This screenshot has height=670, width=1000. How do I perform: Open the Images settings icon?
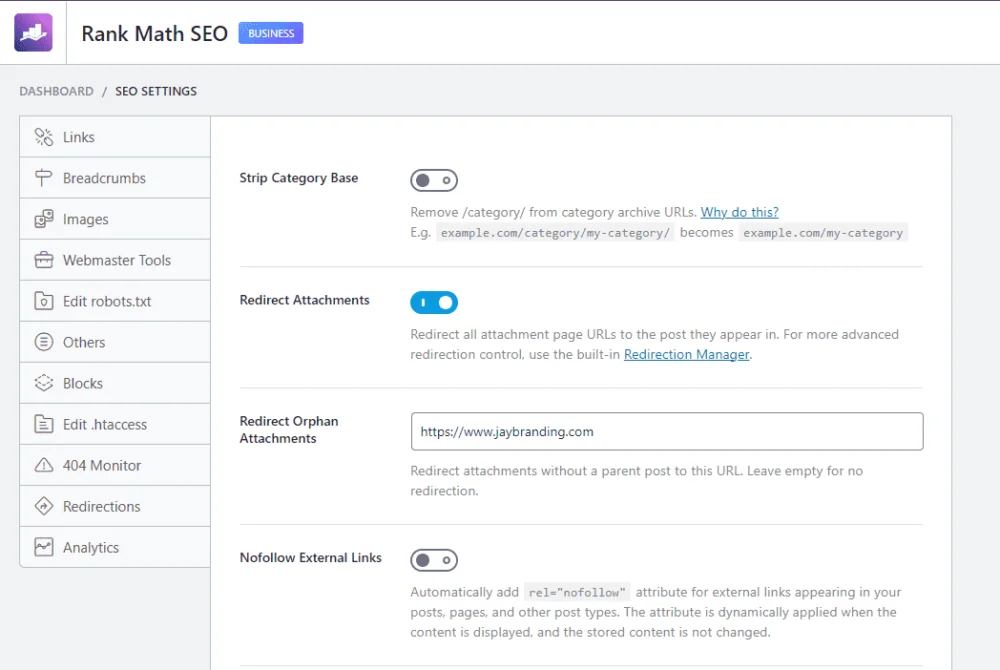(x=43, y=219)
